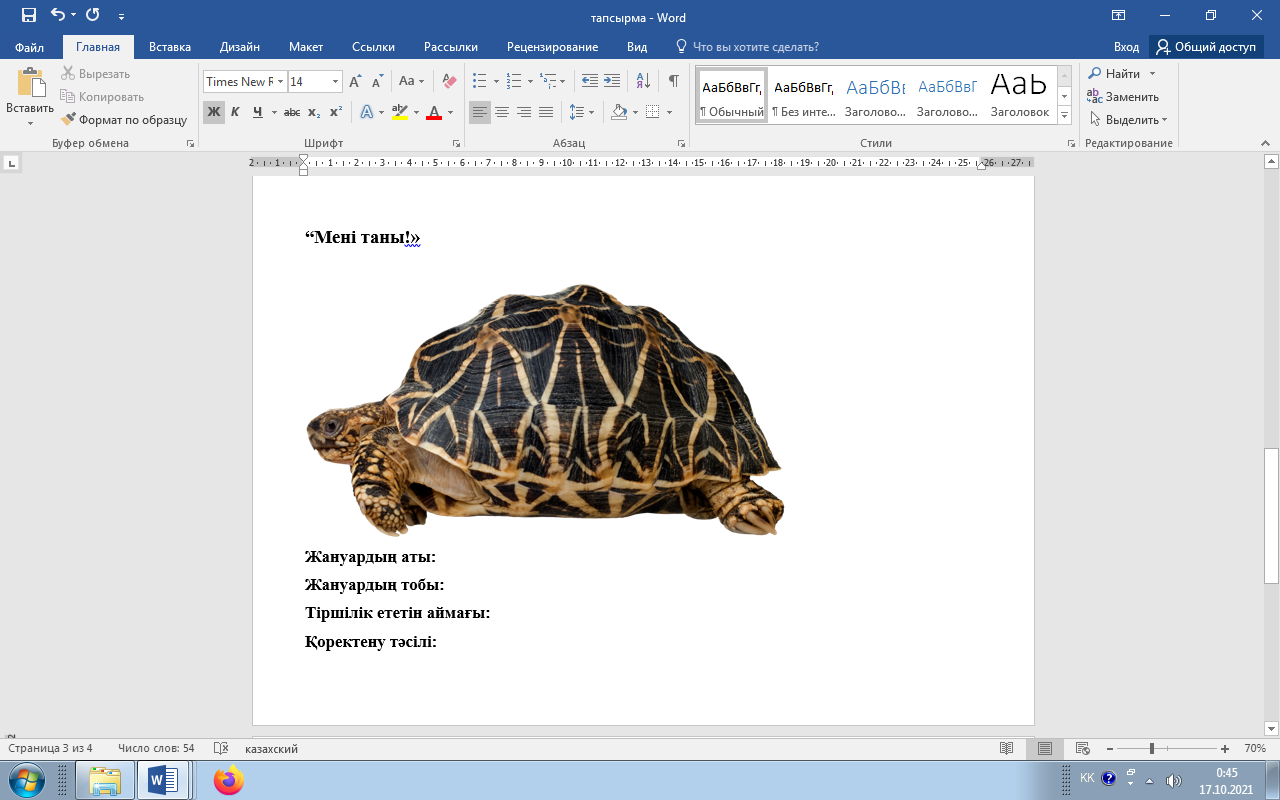This screenshot has width=1280, height=800.
Task: Toggle Italic formatting
Action: [235, 112]
